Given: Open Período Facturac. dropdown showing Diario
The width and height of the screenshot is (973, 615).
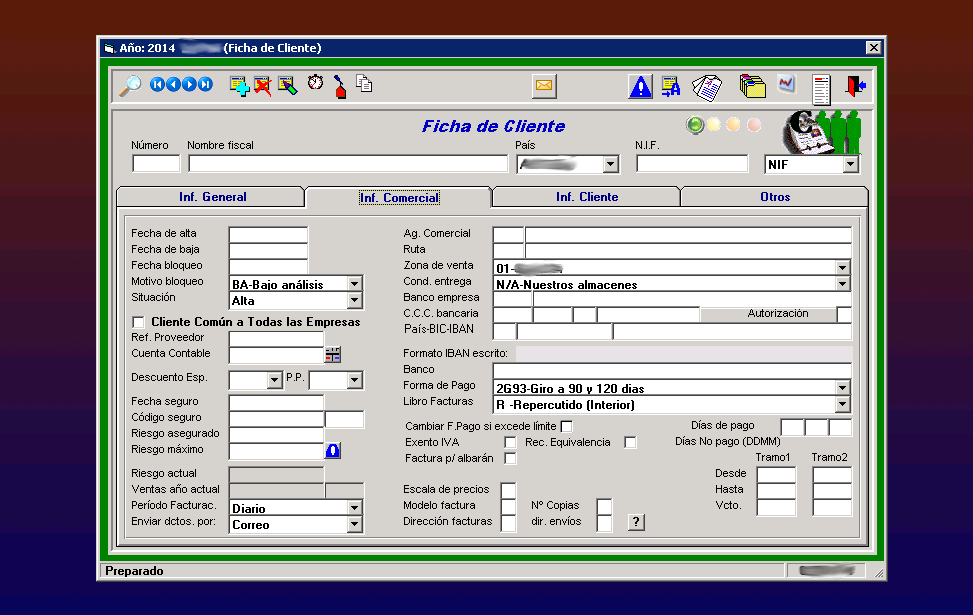Looking at the screenshot, I should click(354, 508).
